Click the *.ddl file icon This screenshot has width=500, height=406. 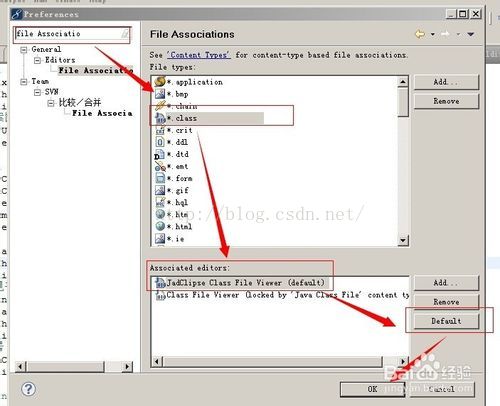(160, 142)
